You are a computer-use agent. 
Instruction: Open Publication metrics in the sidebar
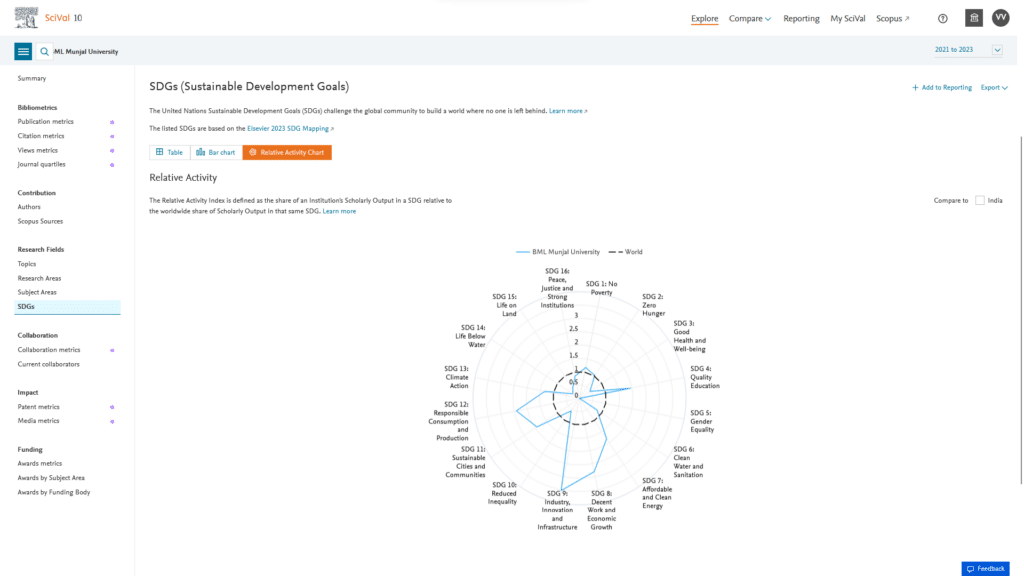click(46, 121)
